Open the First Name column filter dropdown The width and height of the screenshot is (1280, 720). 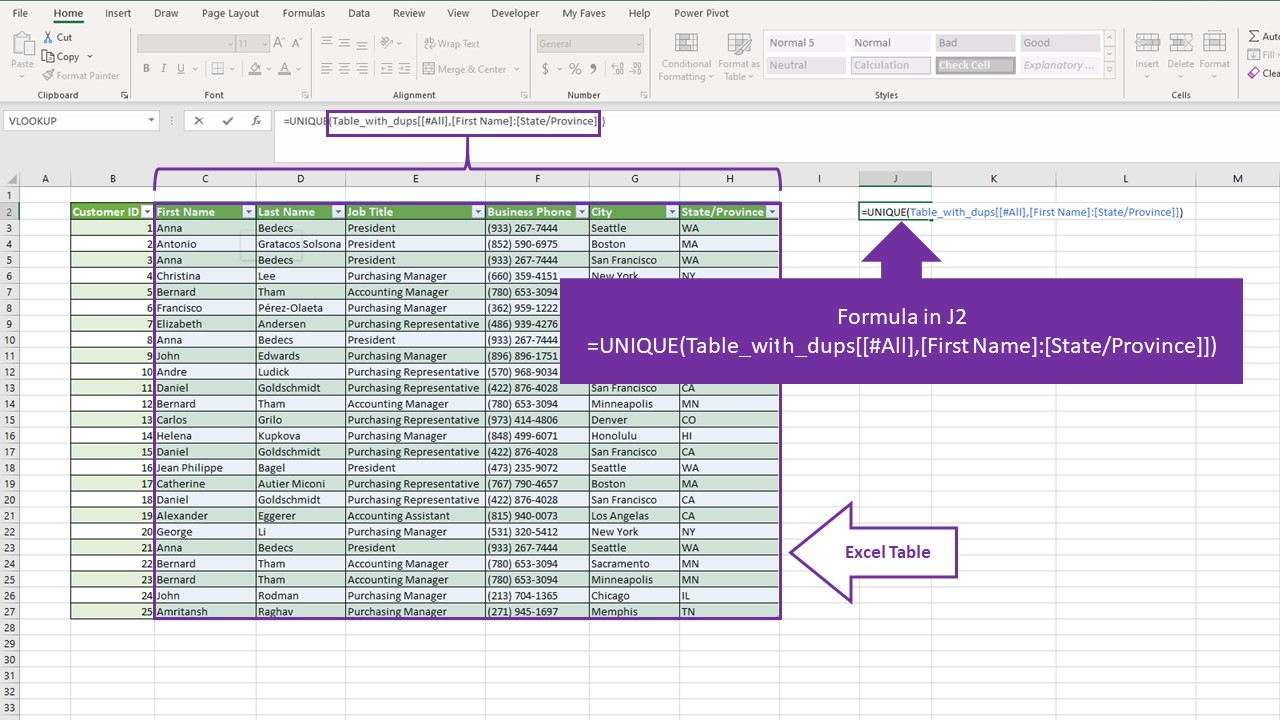(x=248, y=212)
